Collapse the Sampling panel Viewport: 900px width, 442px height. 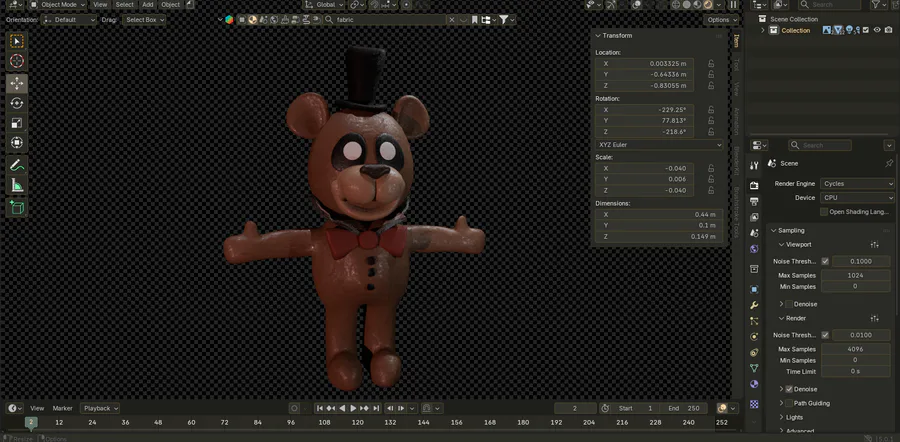click(x=773, y=230)
